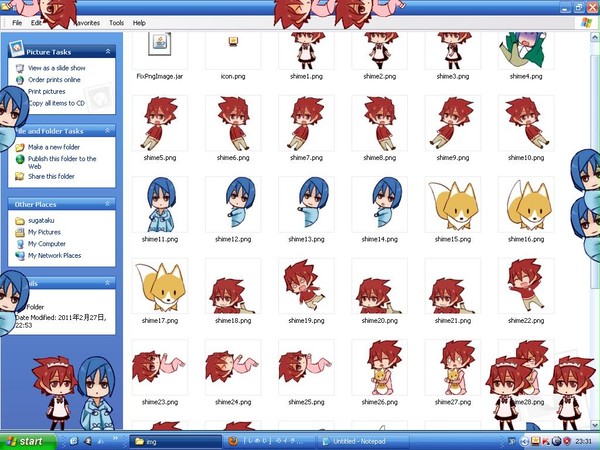600x450 pixels.
Task: Select shime26.png thumbnail
Action: click(380, 367)
